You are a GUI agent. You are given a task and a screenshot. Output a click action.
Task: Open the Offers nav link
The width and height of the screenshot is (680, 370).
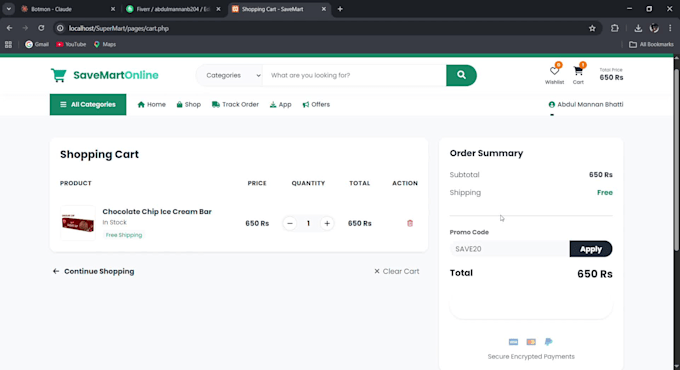pyautogui.click(x=316, y=105)
